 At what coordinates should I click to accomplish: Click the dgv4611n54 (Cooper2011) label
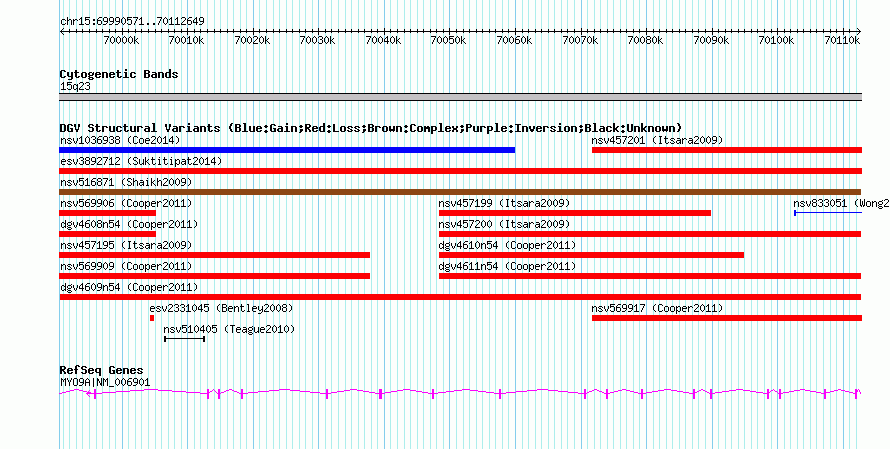507,266
